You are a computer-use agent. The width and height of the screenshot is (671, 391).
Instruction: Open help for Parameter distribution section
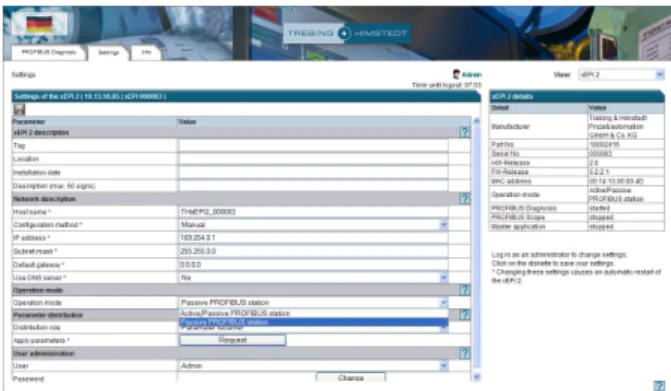464,315
